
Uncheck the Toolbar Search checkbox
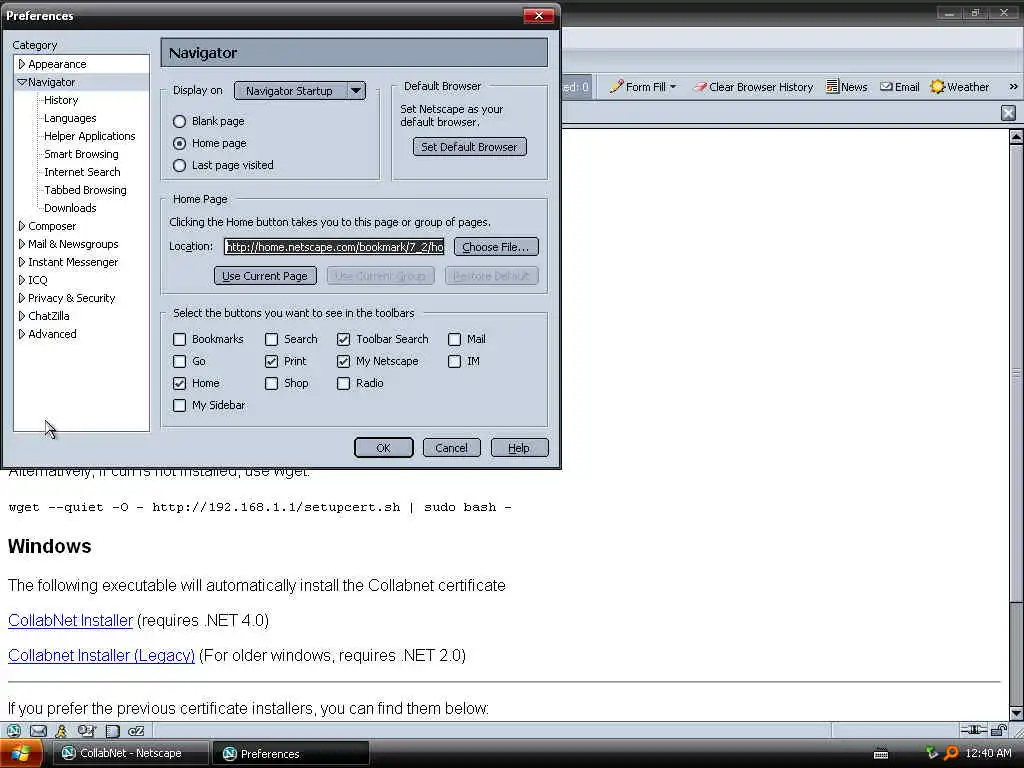pos(344,339)
